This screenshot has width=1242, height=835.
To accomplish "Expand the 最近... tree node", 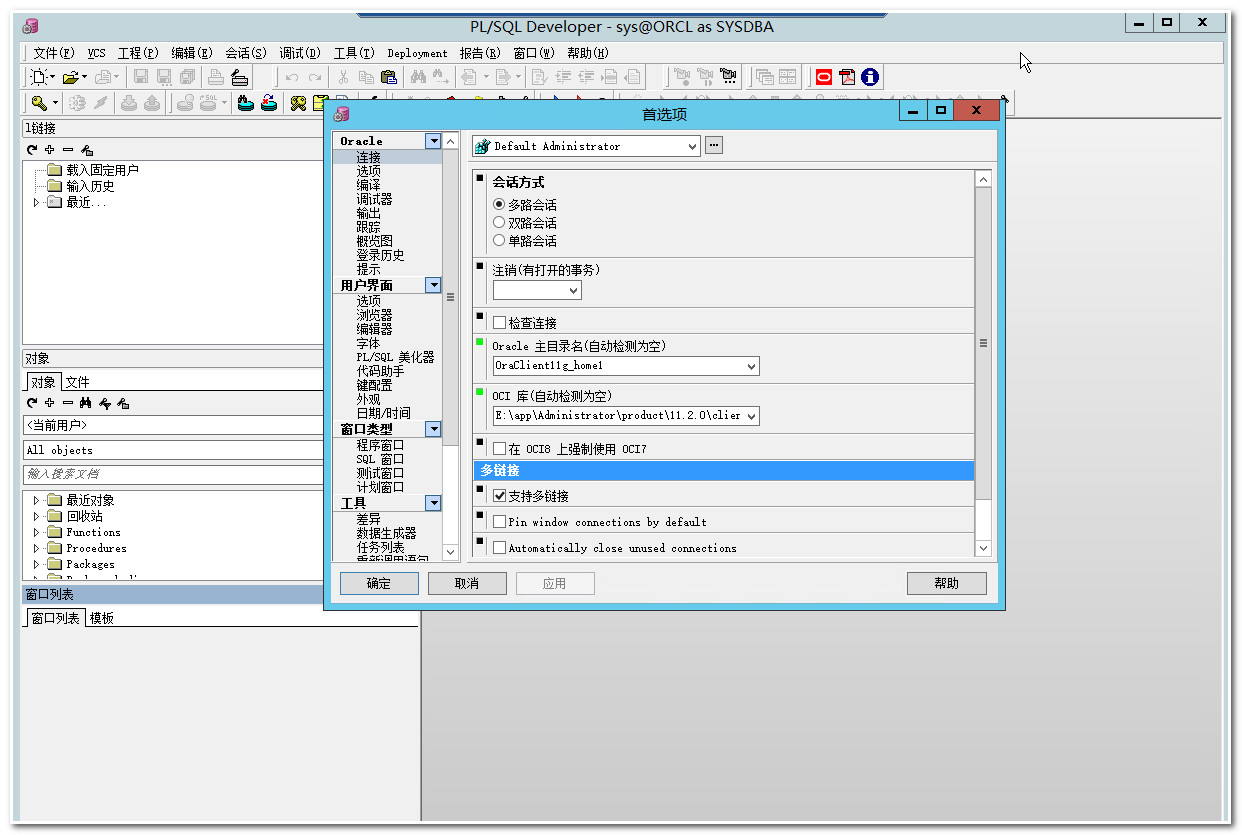I will (x=37, y=202).
